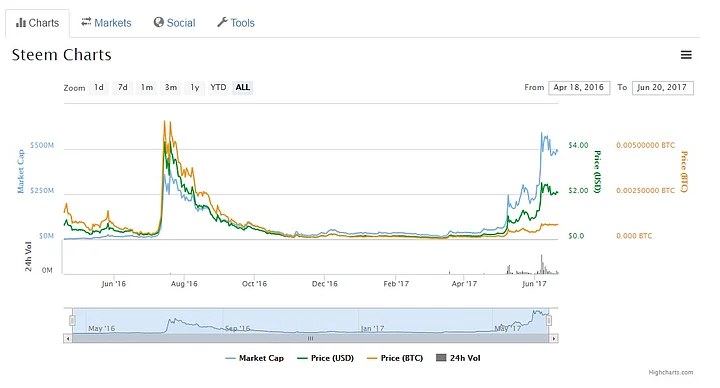Open the Tools tab
The image size is (720, 388).
tap(236, 23)
